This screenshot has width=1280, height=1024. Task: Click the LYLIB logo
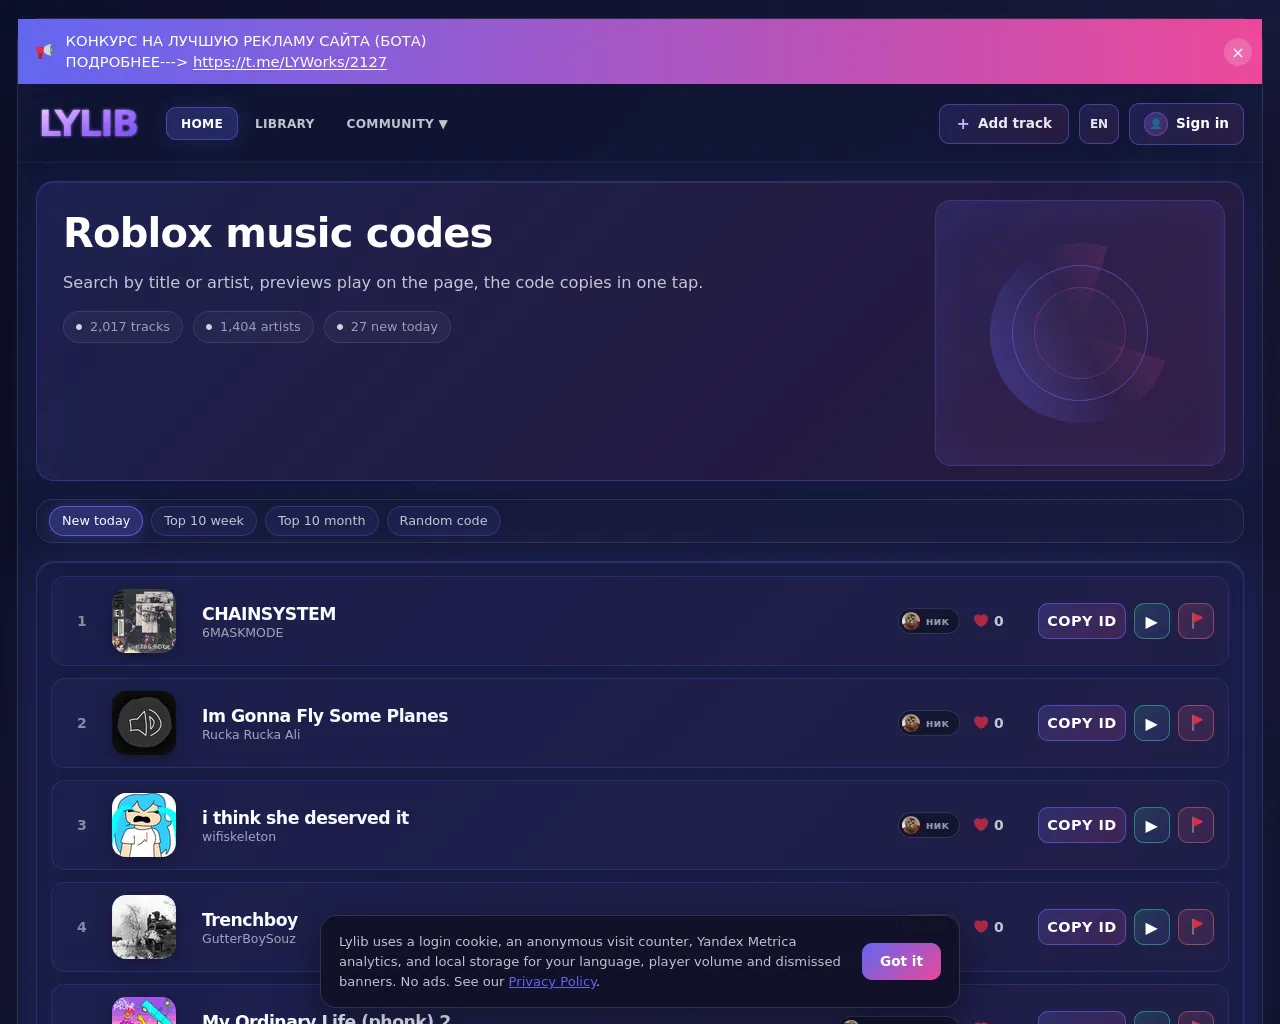tap(89, 123)
